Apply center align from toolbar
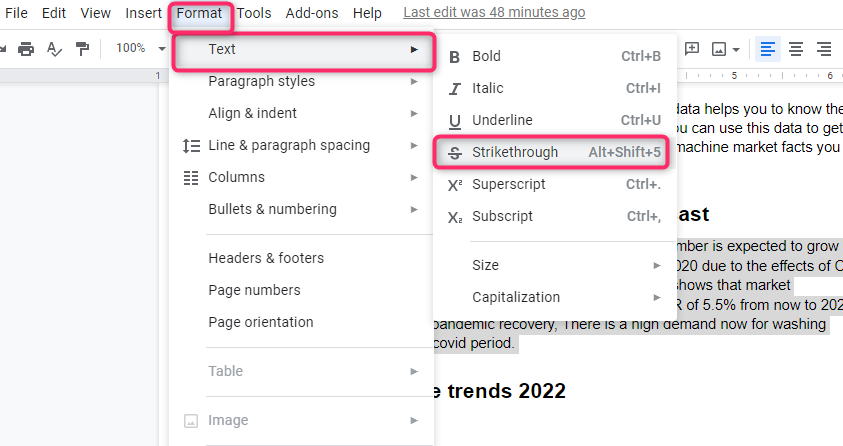This screenshot has width=843, height=446. [796, 49]
